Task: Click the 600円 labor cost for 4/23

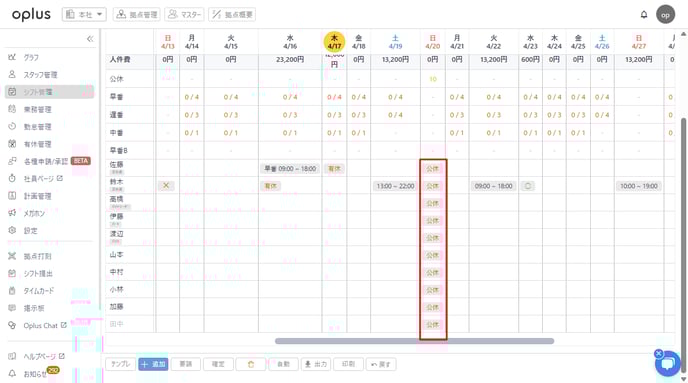Action: pyautogui.click(x=530, y=59)
